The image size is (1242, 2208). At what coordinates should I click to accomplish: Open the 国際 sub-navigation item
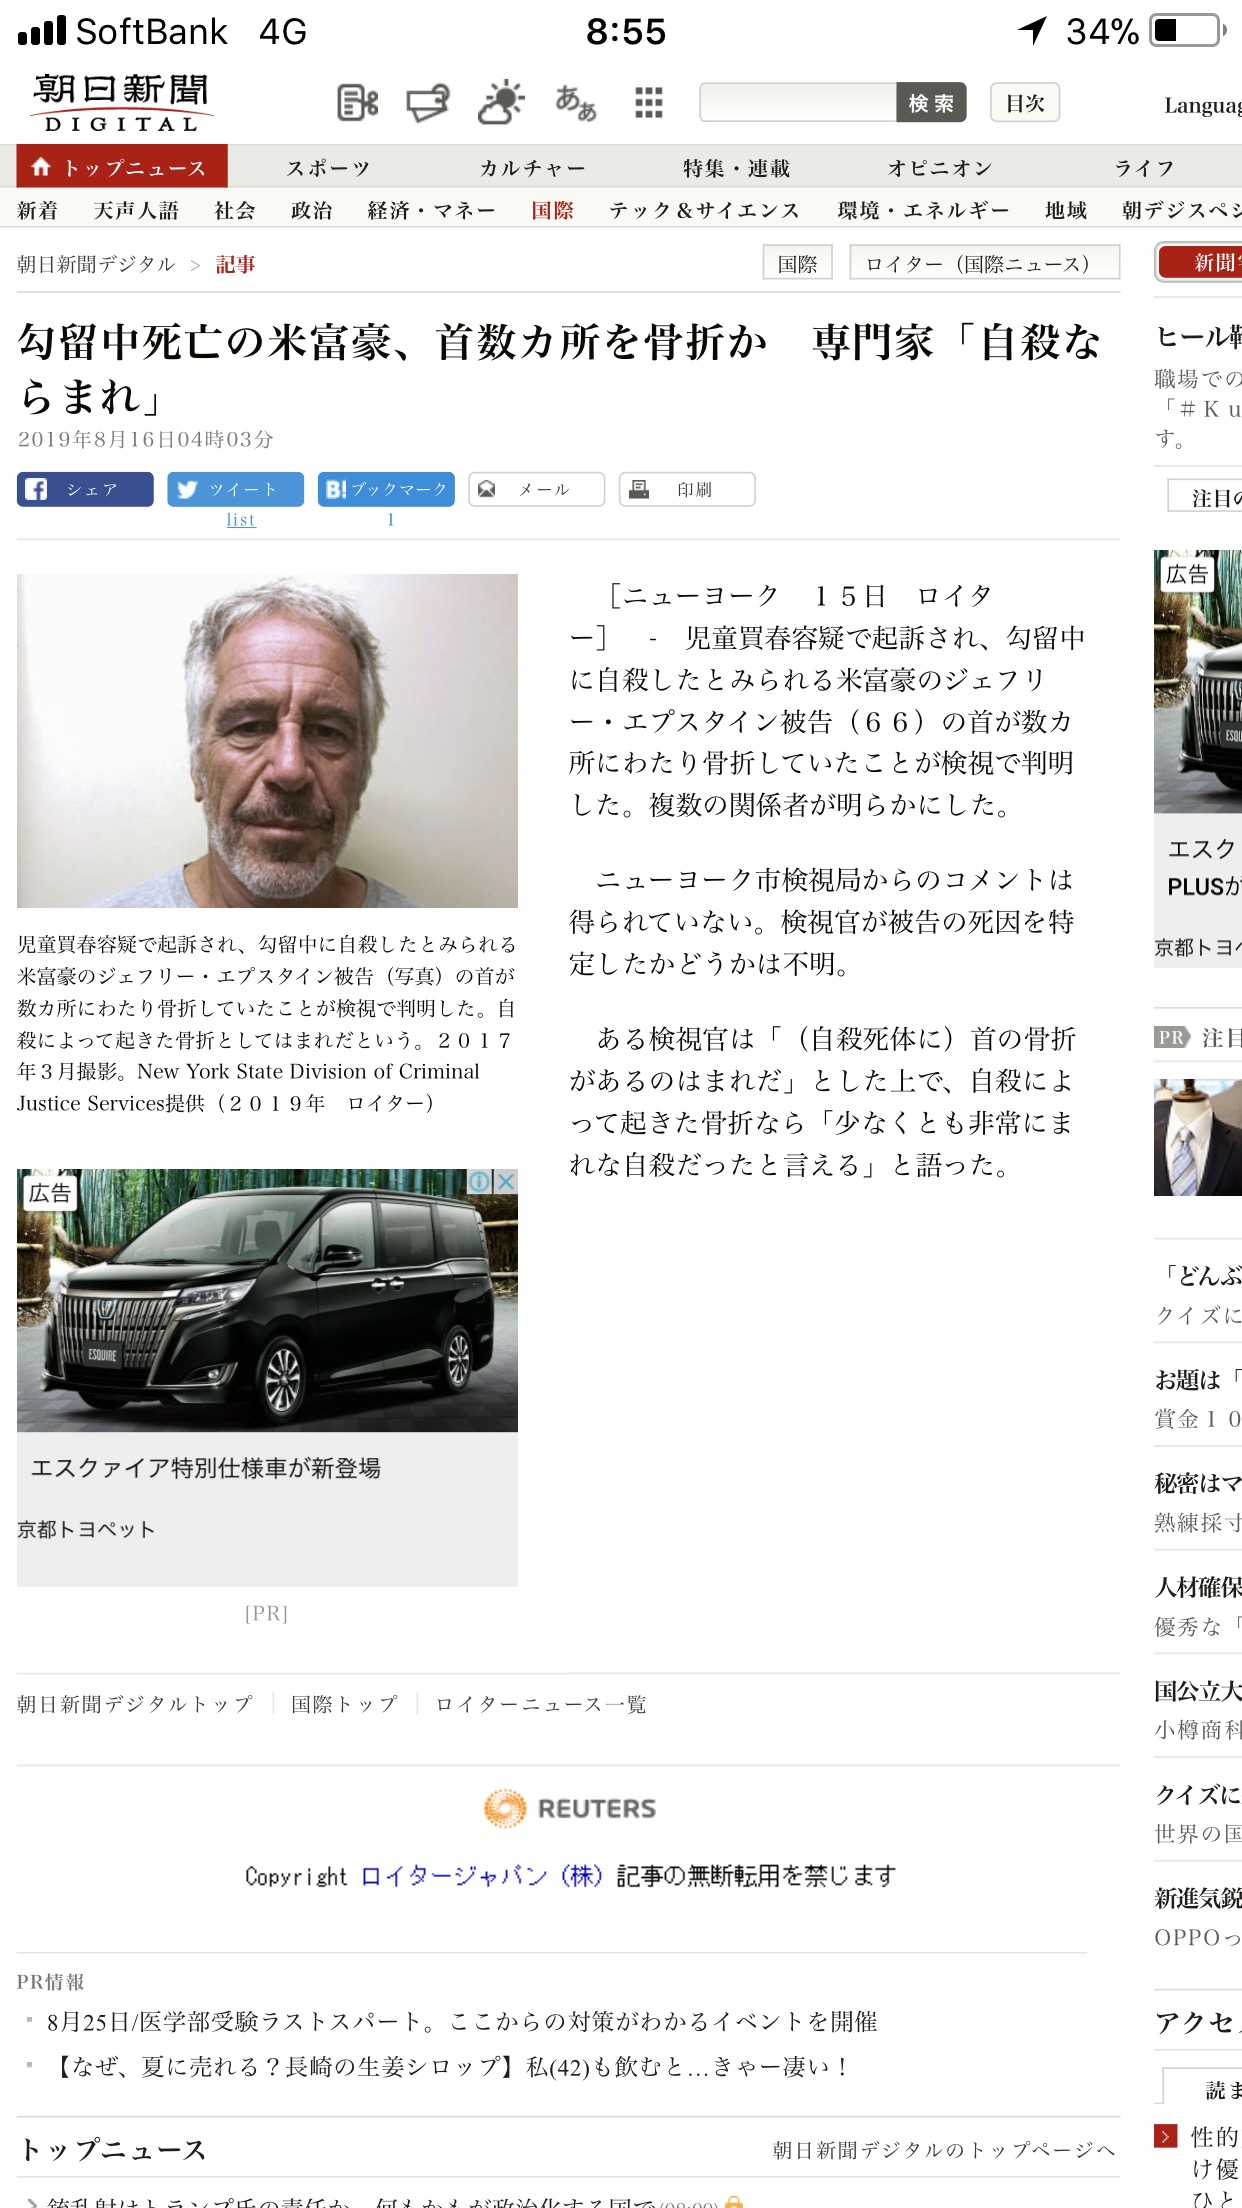[552, 210]
